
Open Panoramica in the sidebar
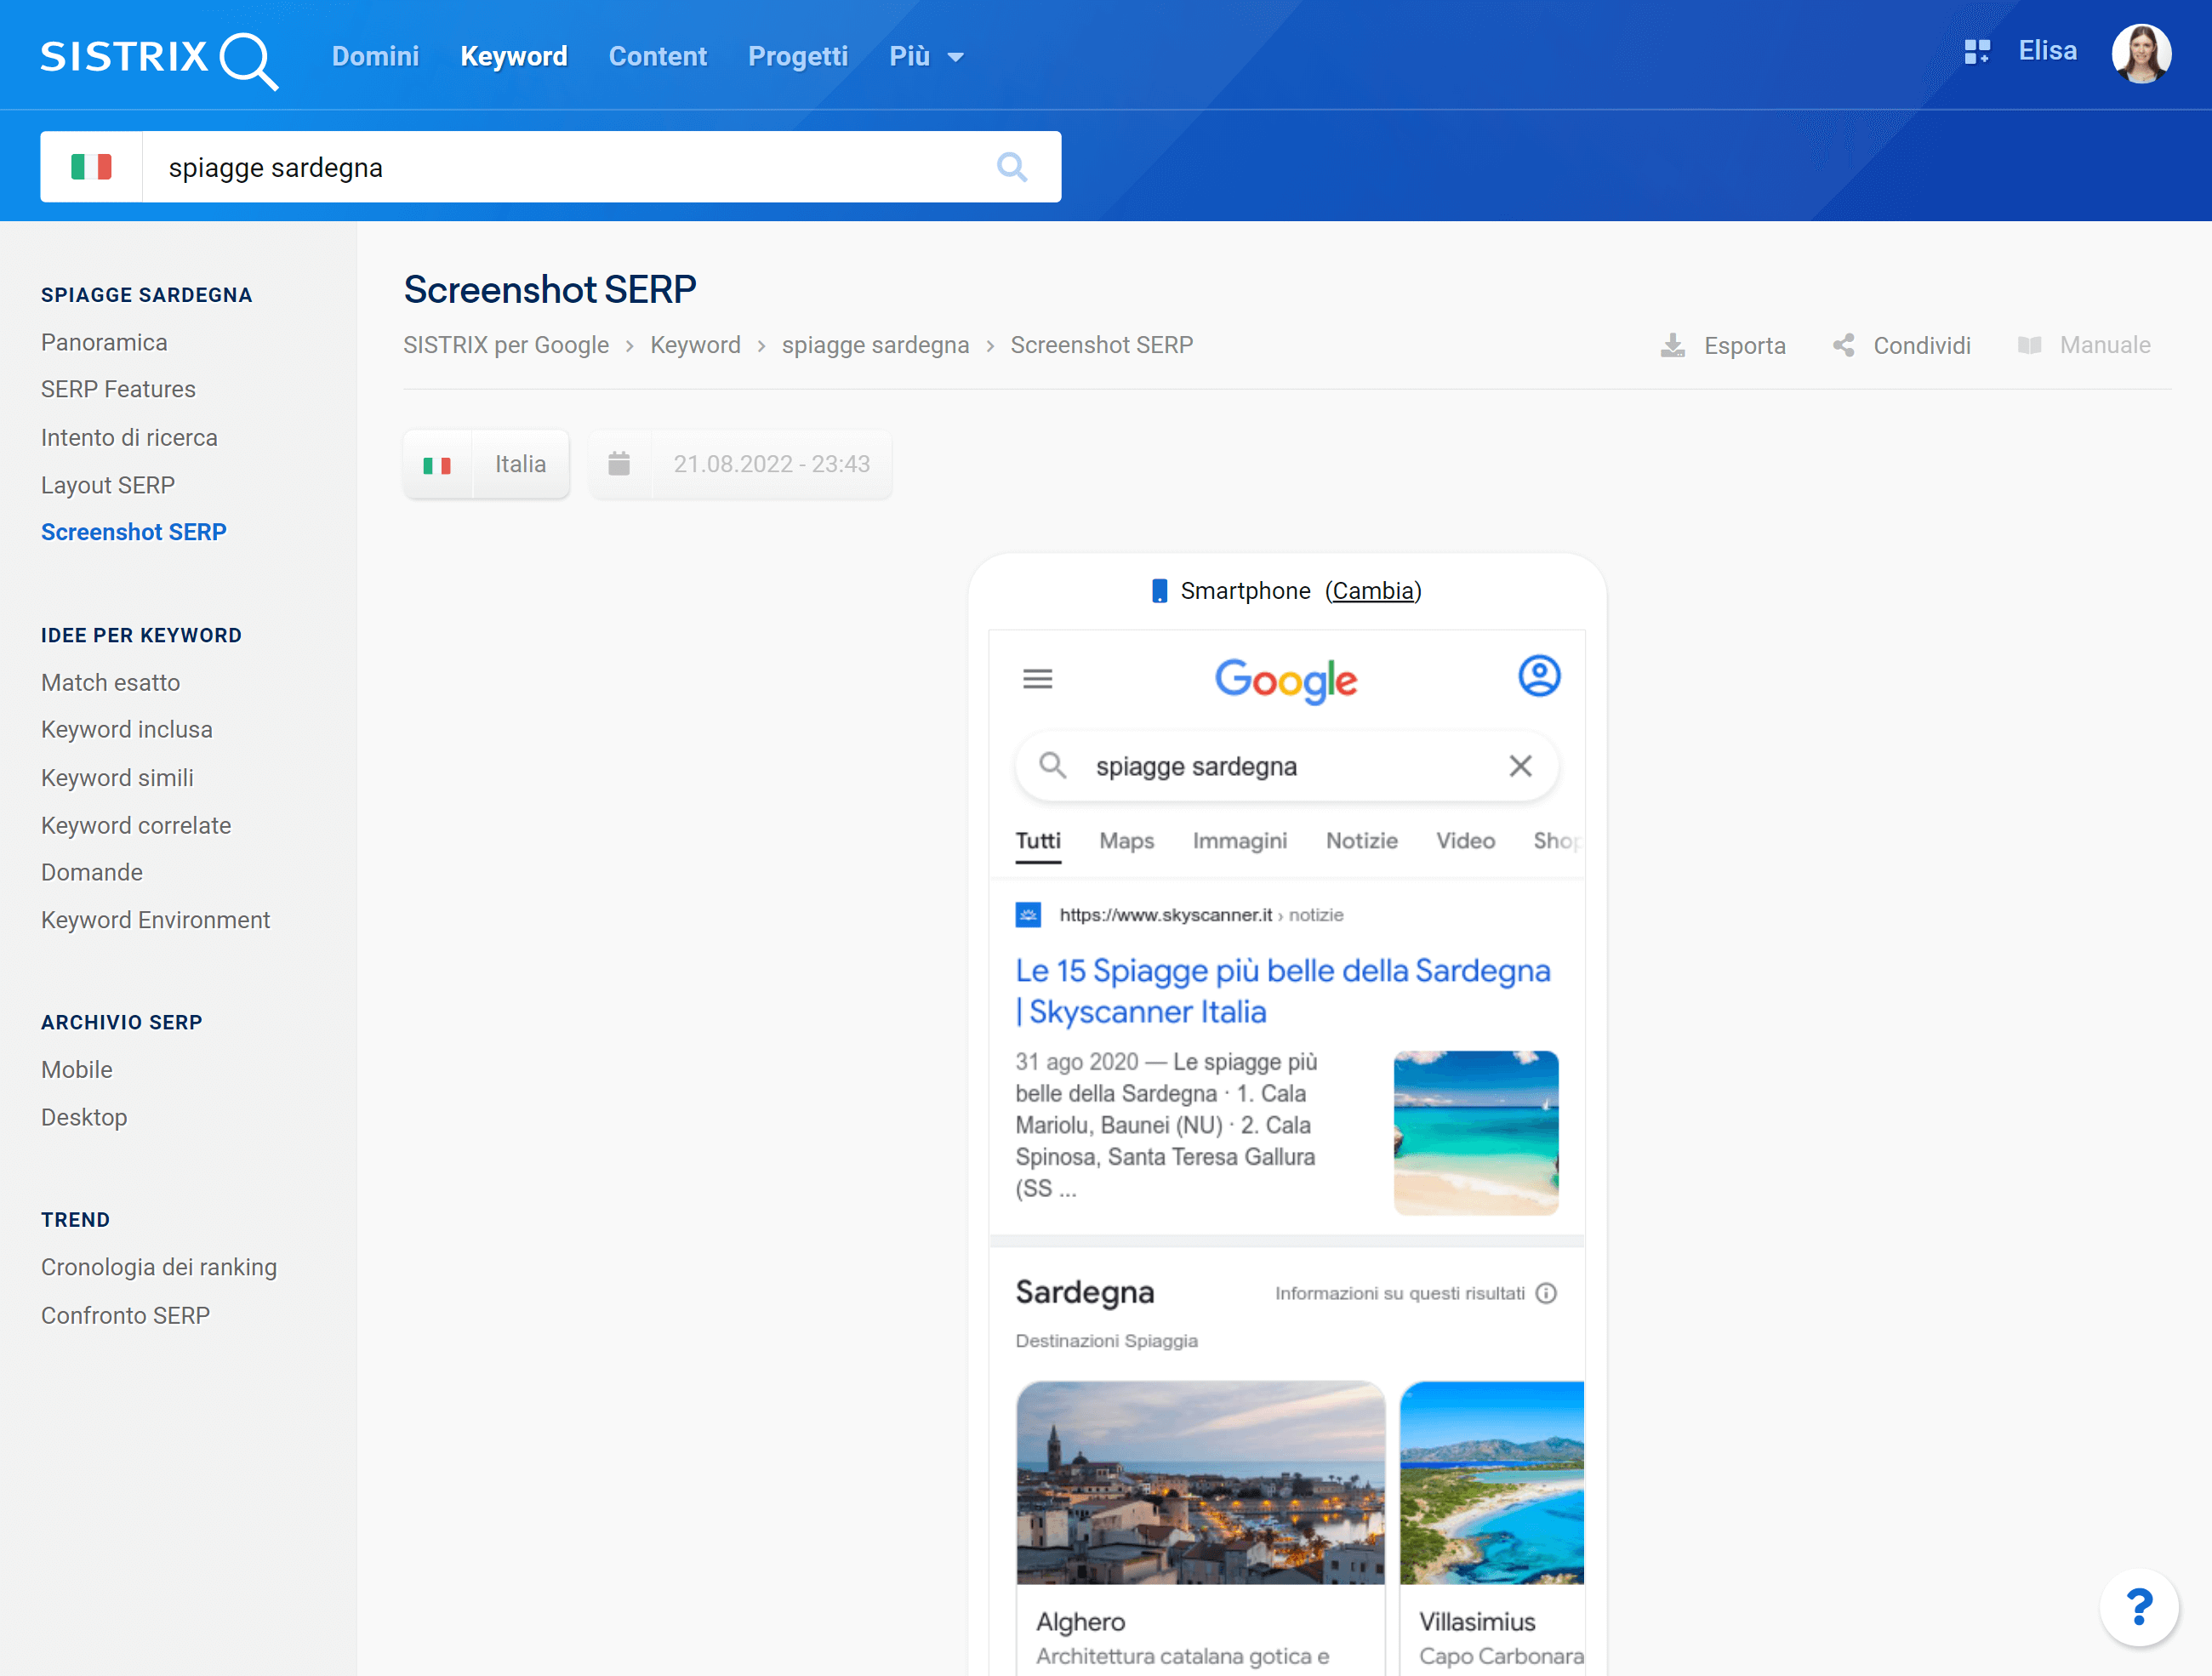tap(104, 343)
